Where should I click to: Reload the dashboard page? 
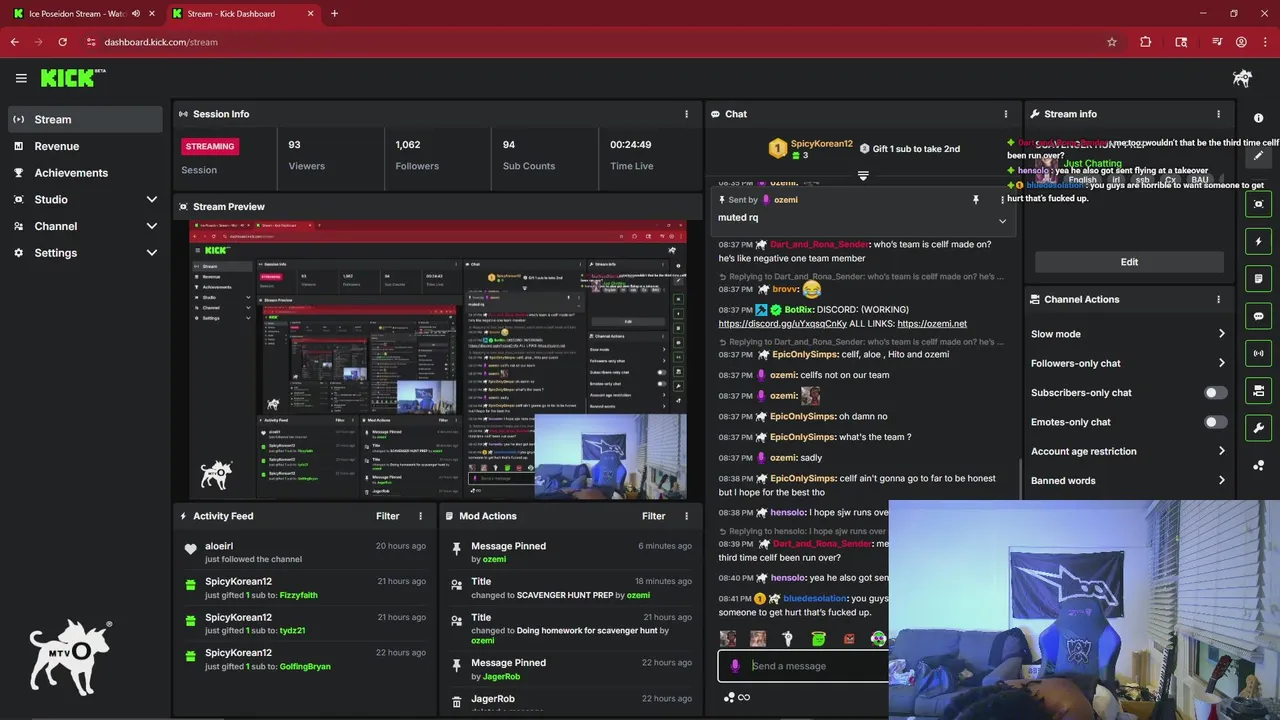tap(62, 42)
